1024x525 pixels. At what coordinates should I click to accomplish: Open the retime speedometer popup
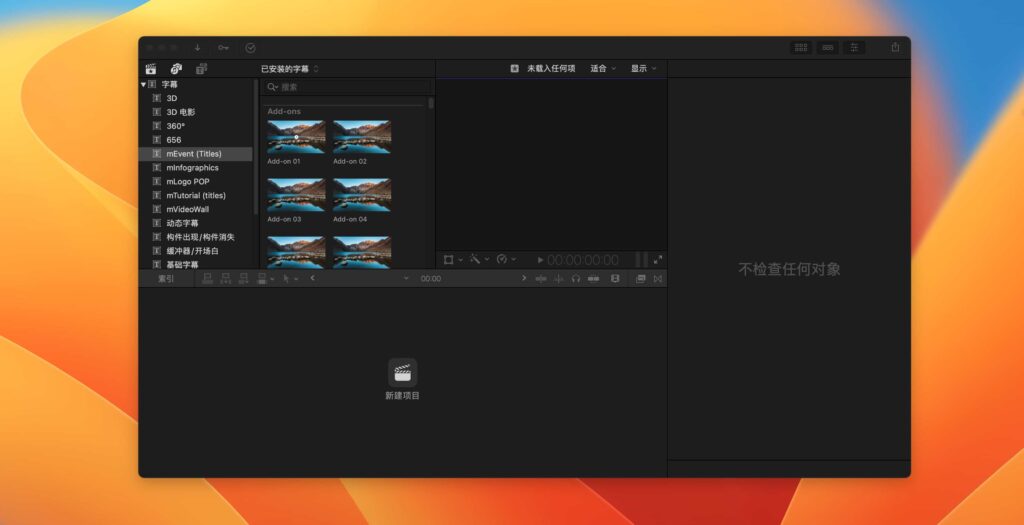pos(506,259)
